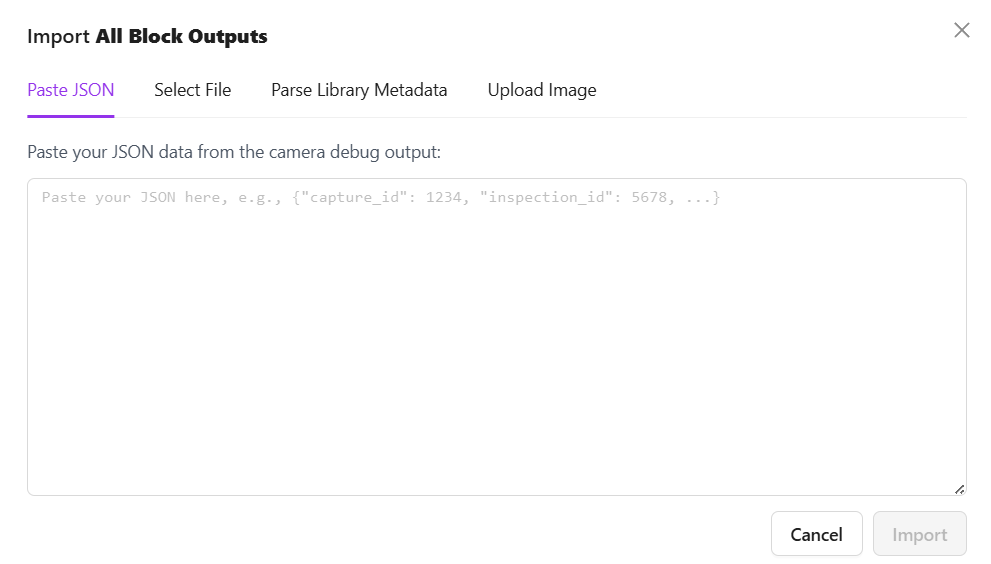991x564 pixels.
Task: Click the "Paste your JSON data" instruction label
Action: [234, 152]
